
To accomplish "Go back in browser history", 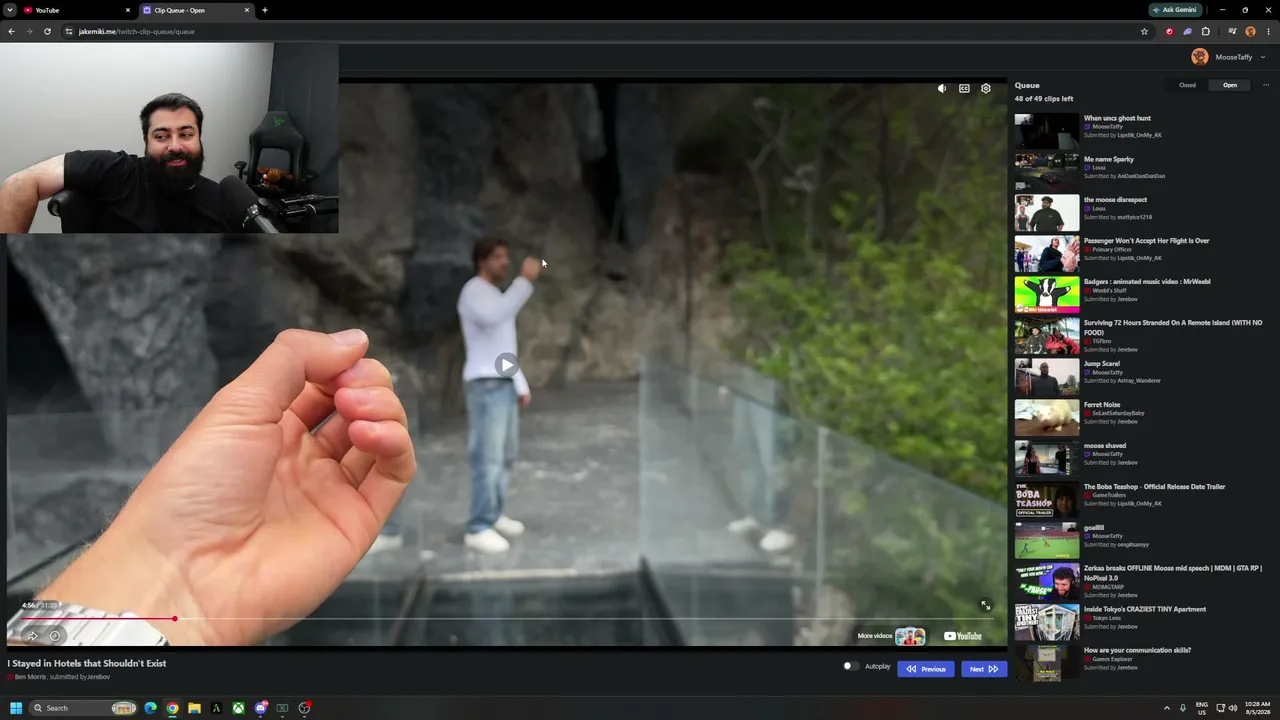I will [11, 31].
